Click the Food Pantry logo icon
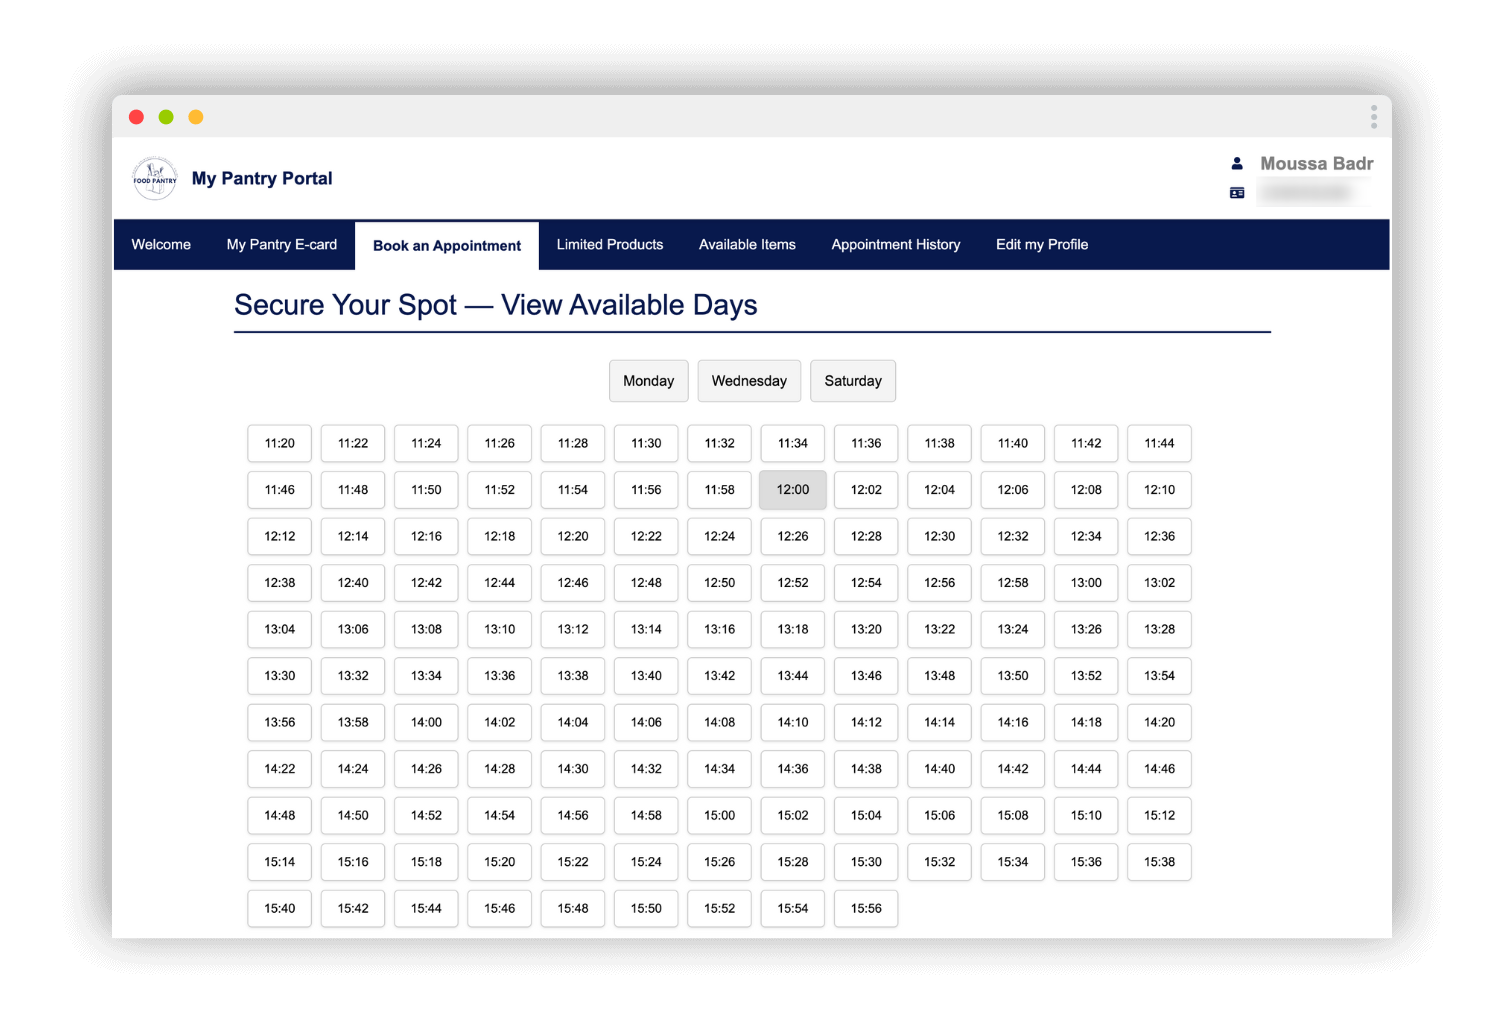1504x1018 pixels. (155, 178)
